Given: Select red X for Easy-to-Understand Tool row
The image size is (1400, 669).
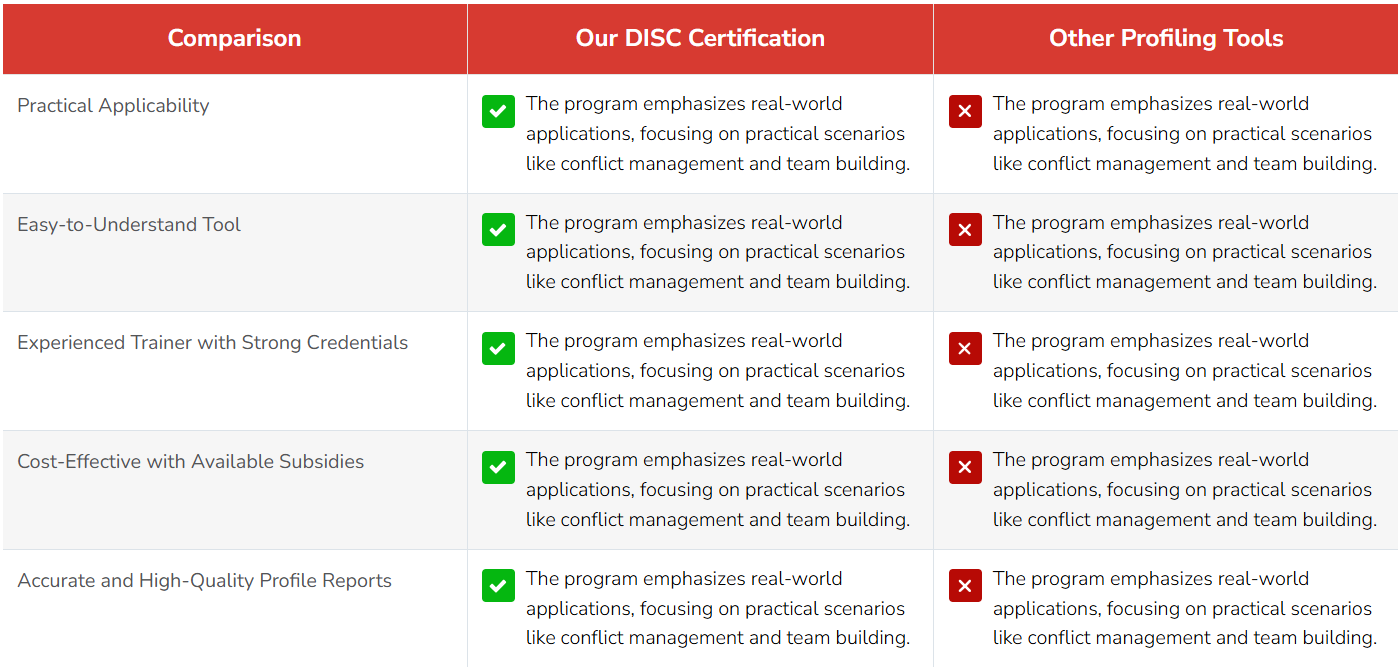Looking at the screenshot, I should 965,230.
